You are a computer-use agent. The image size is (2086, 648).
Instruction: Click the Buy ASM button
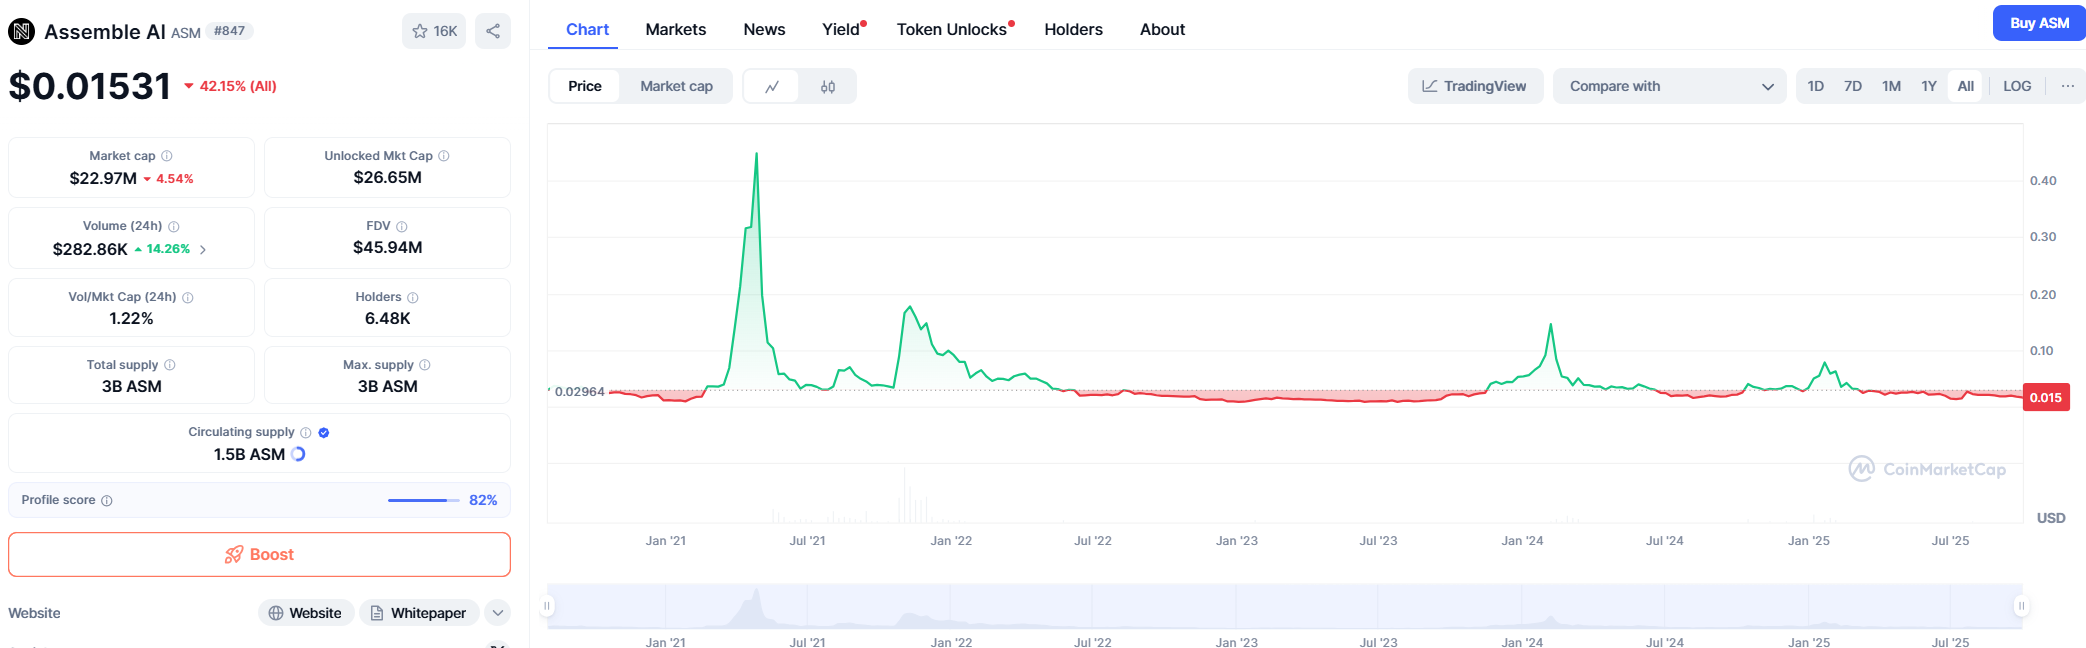[x=2038, y=23]
